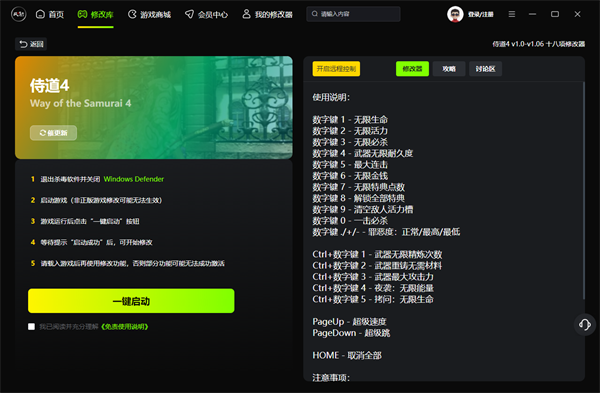600x393 pixels.
Task: Click text 数字键 1 - 无限生命
Action: click(x=350, y=120)
